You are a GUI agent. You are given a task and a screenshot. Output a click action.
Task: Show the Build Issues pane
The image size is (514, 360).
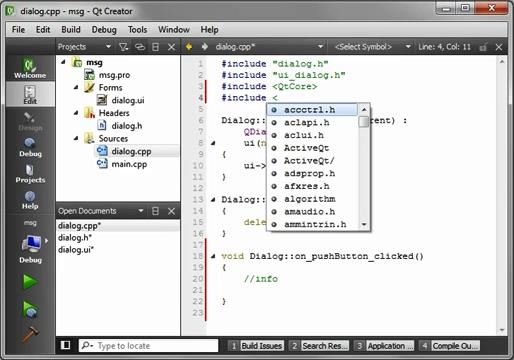256,346
